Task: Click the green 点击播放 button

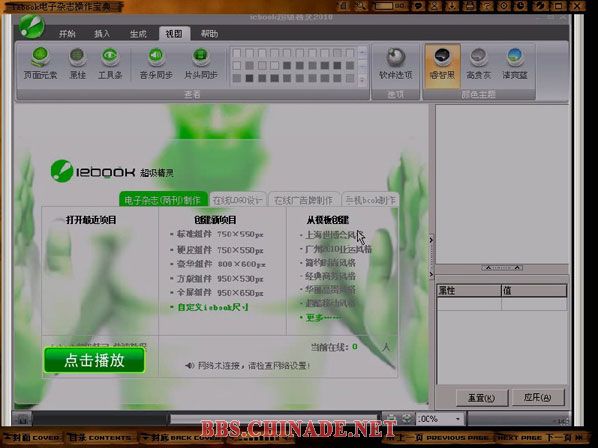Action: 95,360
